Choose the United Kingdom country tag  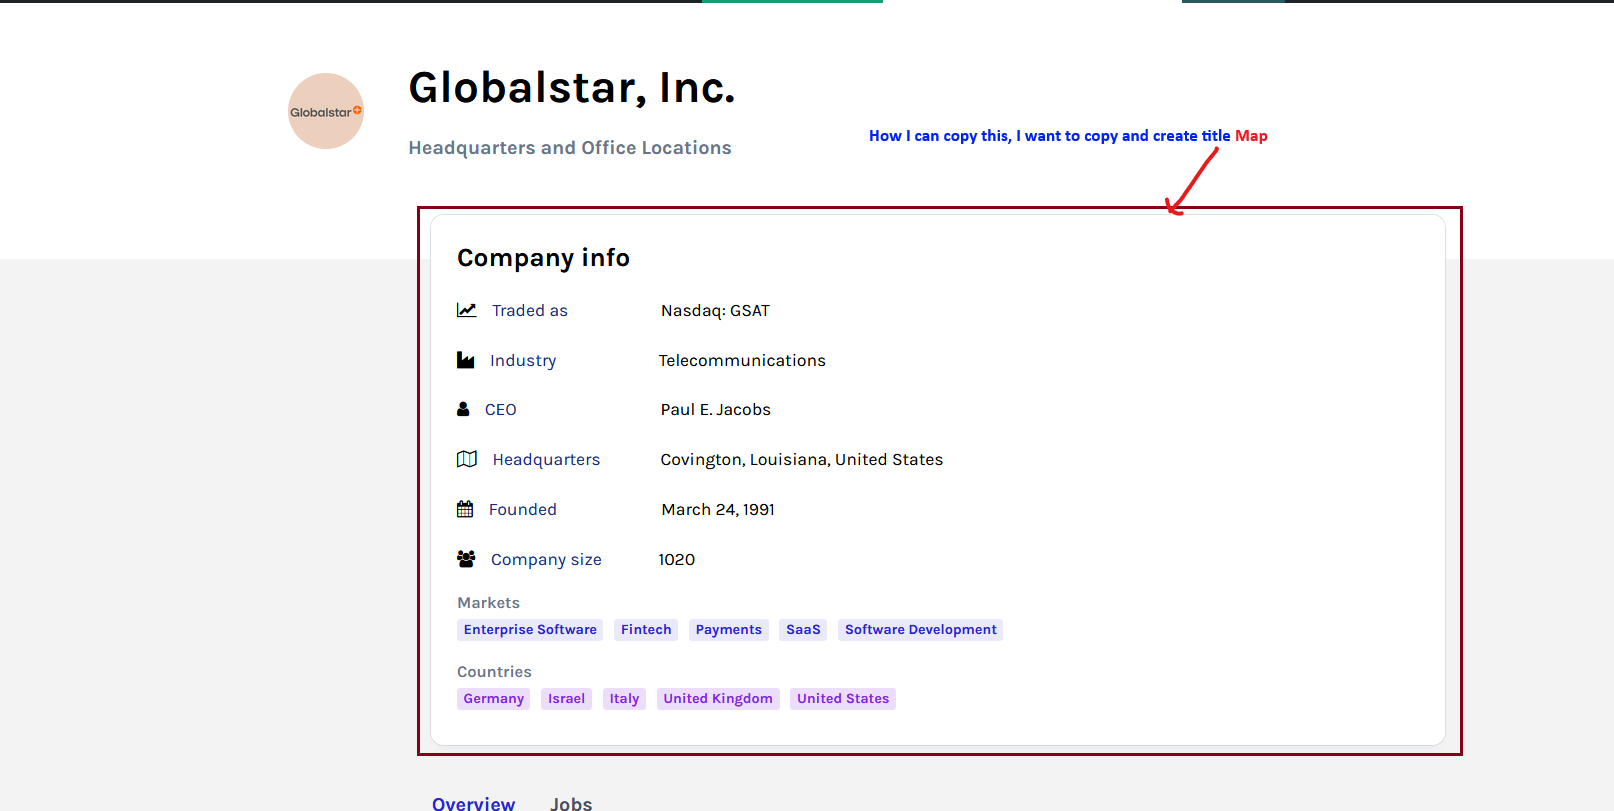point(718,699)
